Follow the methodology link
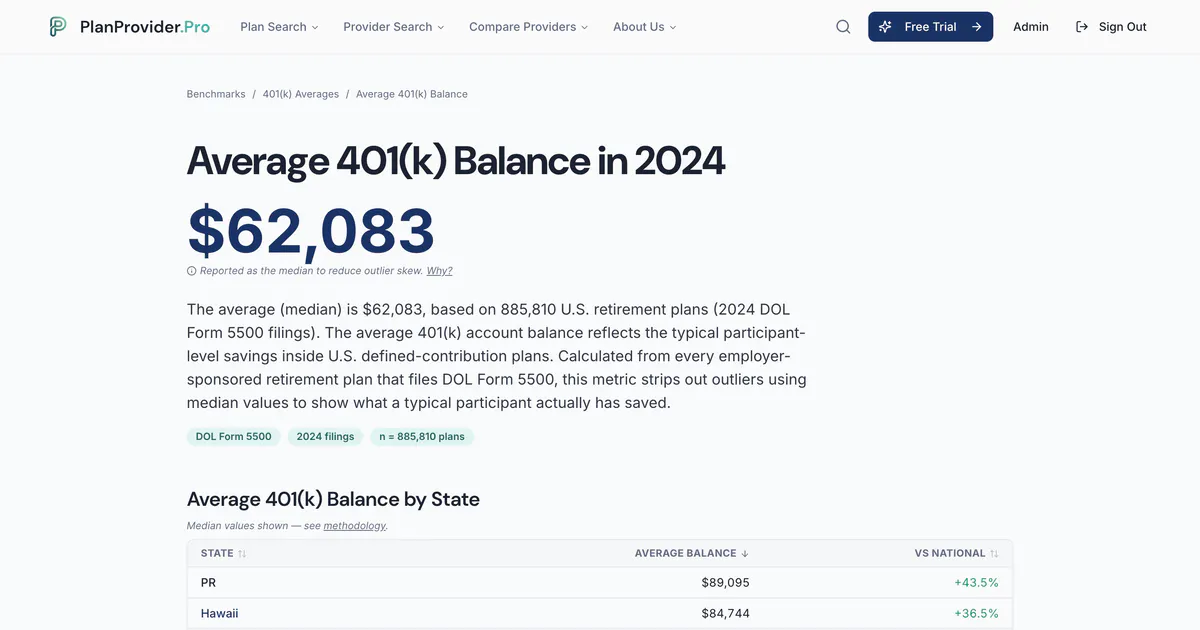The width and height of the screenshot is (1200, 630). click(354, 526)
